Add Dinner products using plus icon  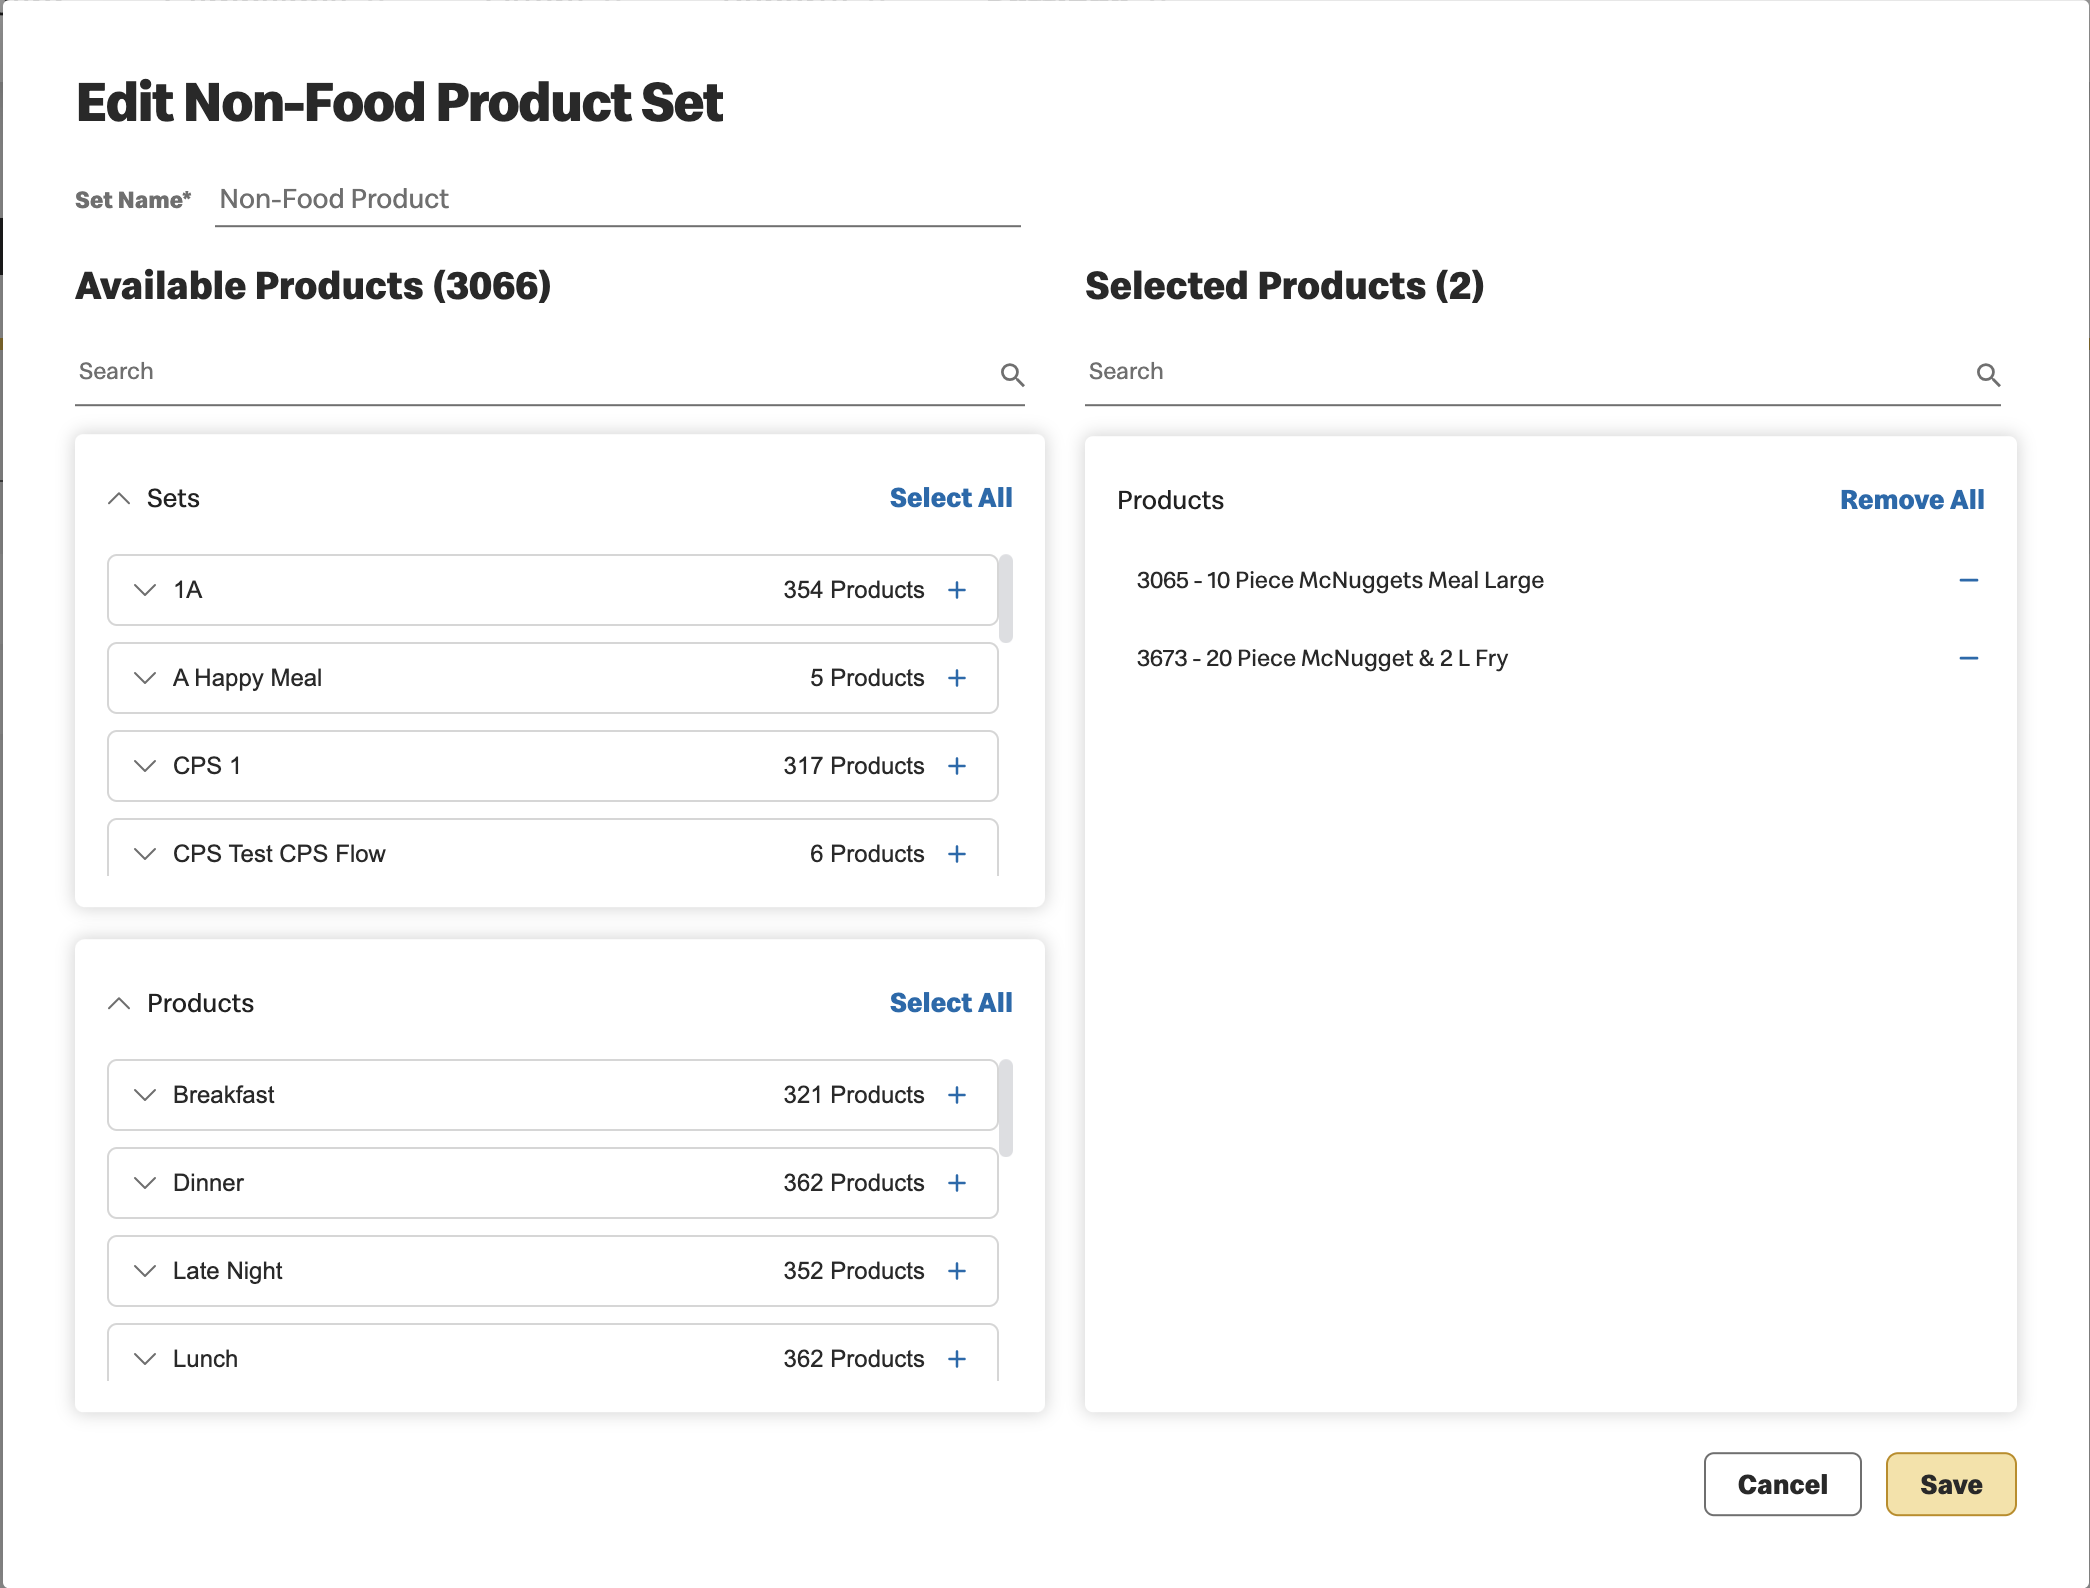957,1183
